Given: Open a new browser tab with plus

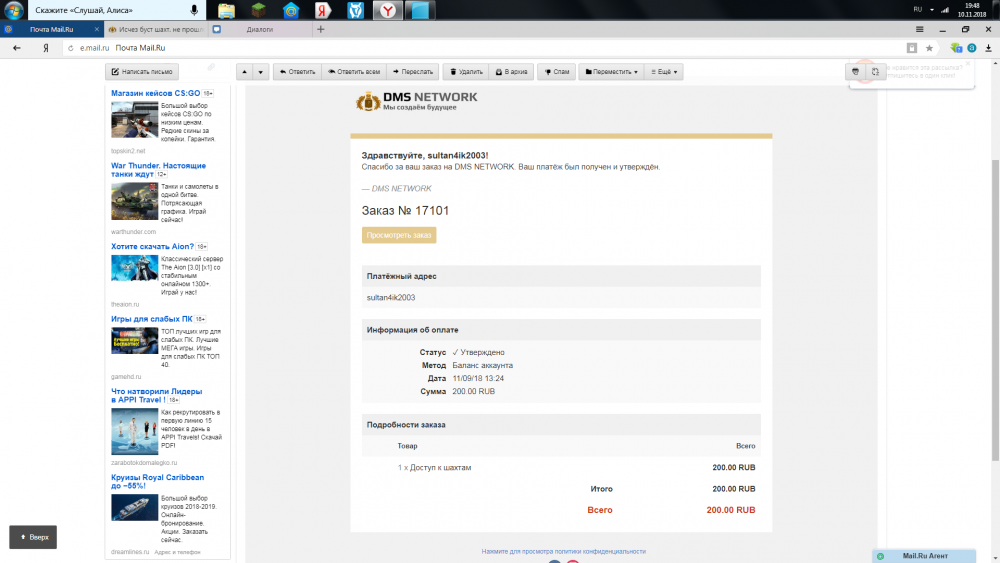Looking at the screenshot, I should (321, 30).
